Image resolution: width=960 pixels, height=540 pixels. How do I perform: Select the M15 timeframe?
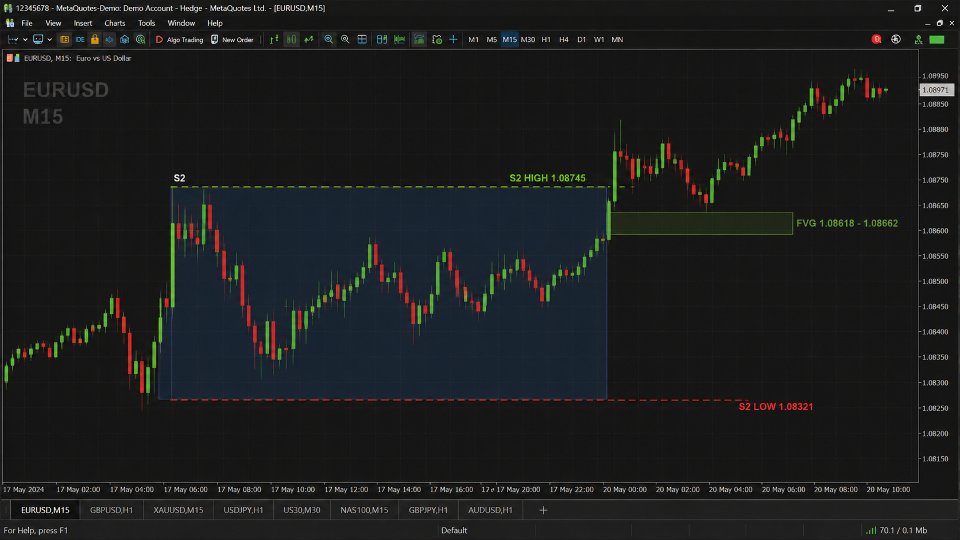pyautogui.click(x=509, y=39)
